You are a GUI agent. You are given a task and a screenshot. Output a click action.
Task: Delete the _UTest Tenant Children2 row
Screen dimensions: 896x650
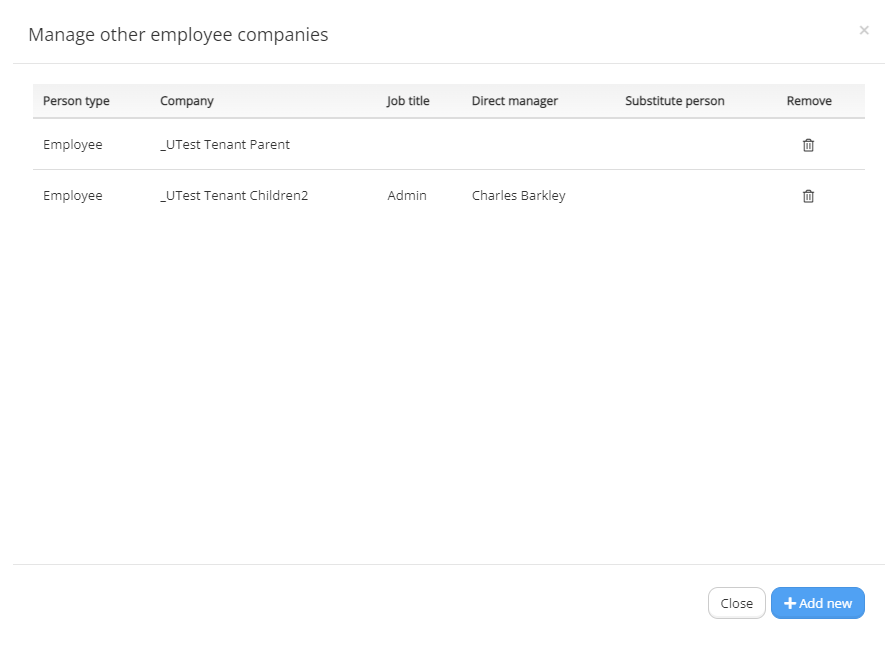[808, 196]
